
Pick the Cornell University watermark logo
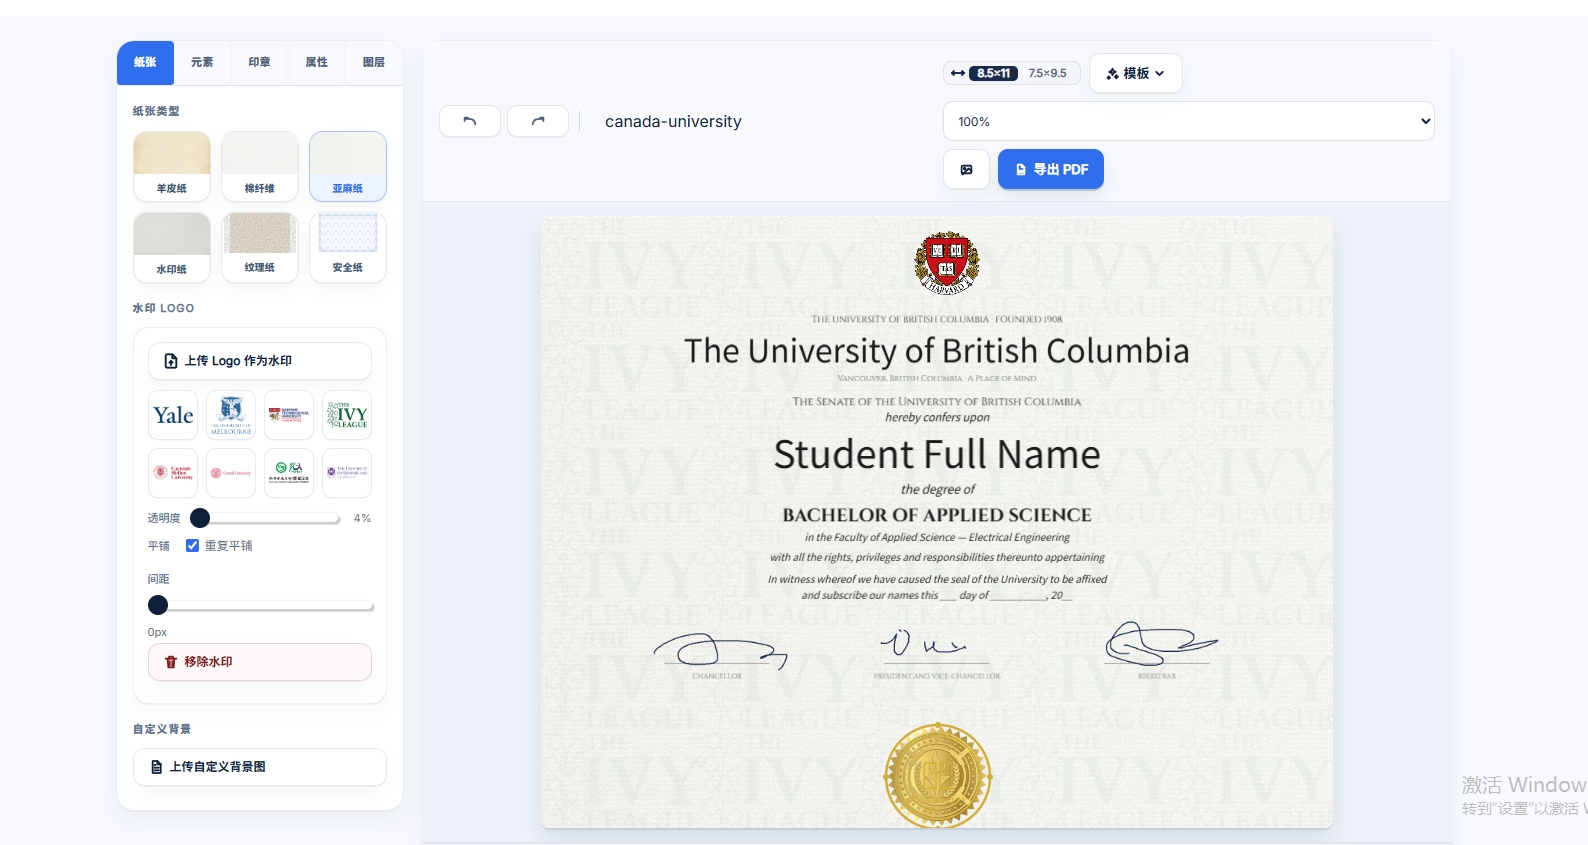pyautogui.click(x=231, y=473)
